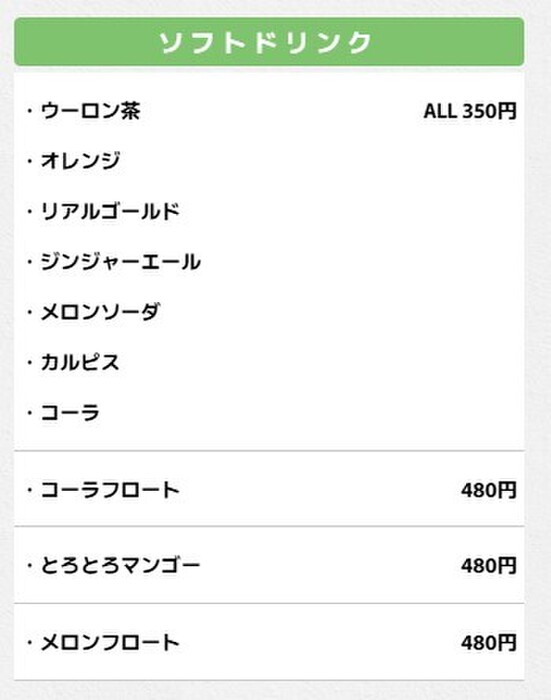This screenshot has height=700, width=551.
Task: Click the bullet before ウーロン茶
Action: [30, 111]
